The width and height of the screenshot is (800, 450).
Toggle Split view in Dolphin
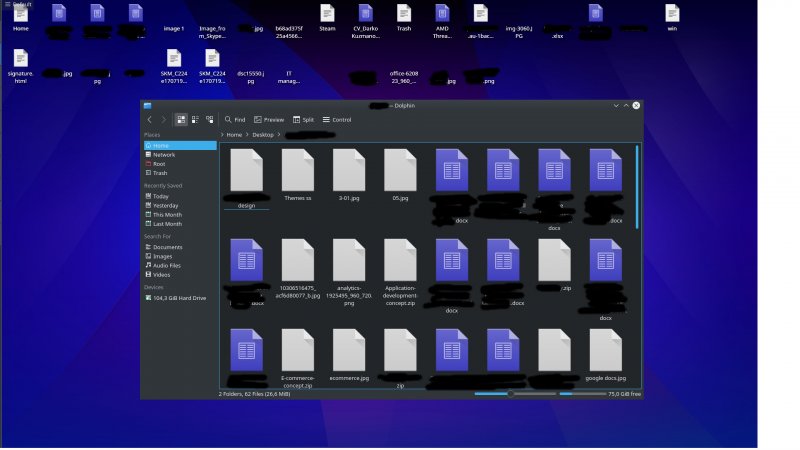303,120
